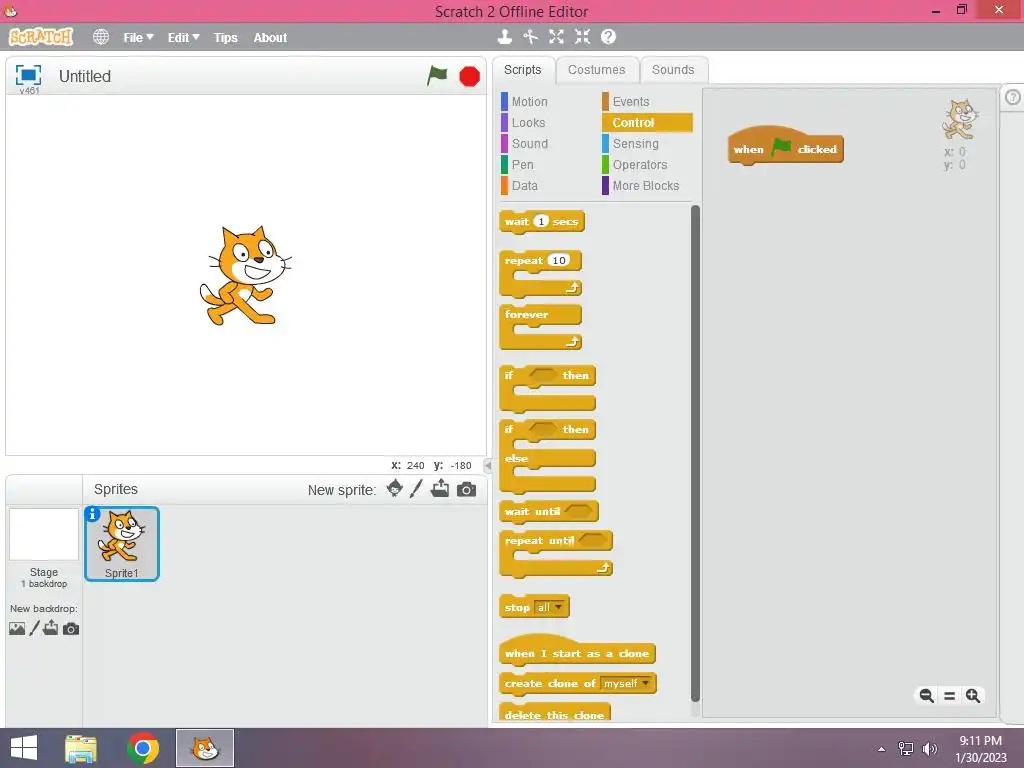Select the Block help question-mark tool
This screenshot has width=1024, height=768.
click(608, 37)
